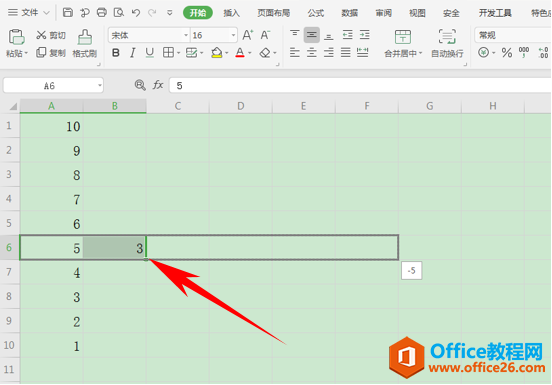Expand Merge and Center dropdown arrow
552x385 pixels.
coord(420,53)
